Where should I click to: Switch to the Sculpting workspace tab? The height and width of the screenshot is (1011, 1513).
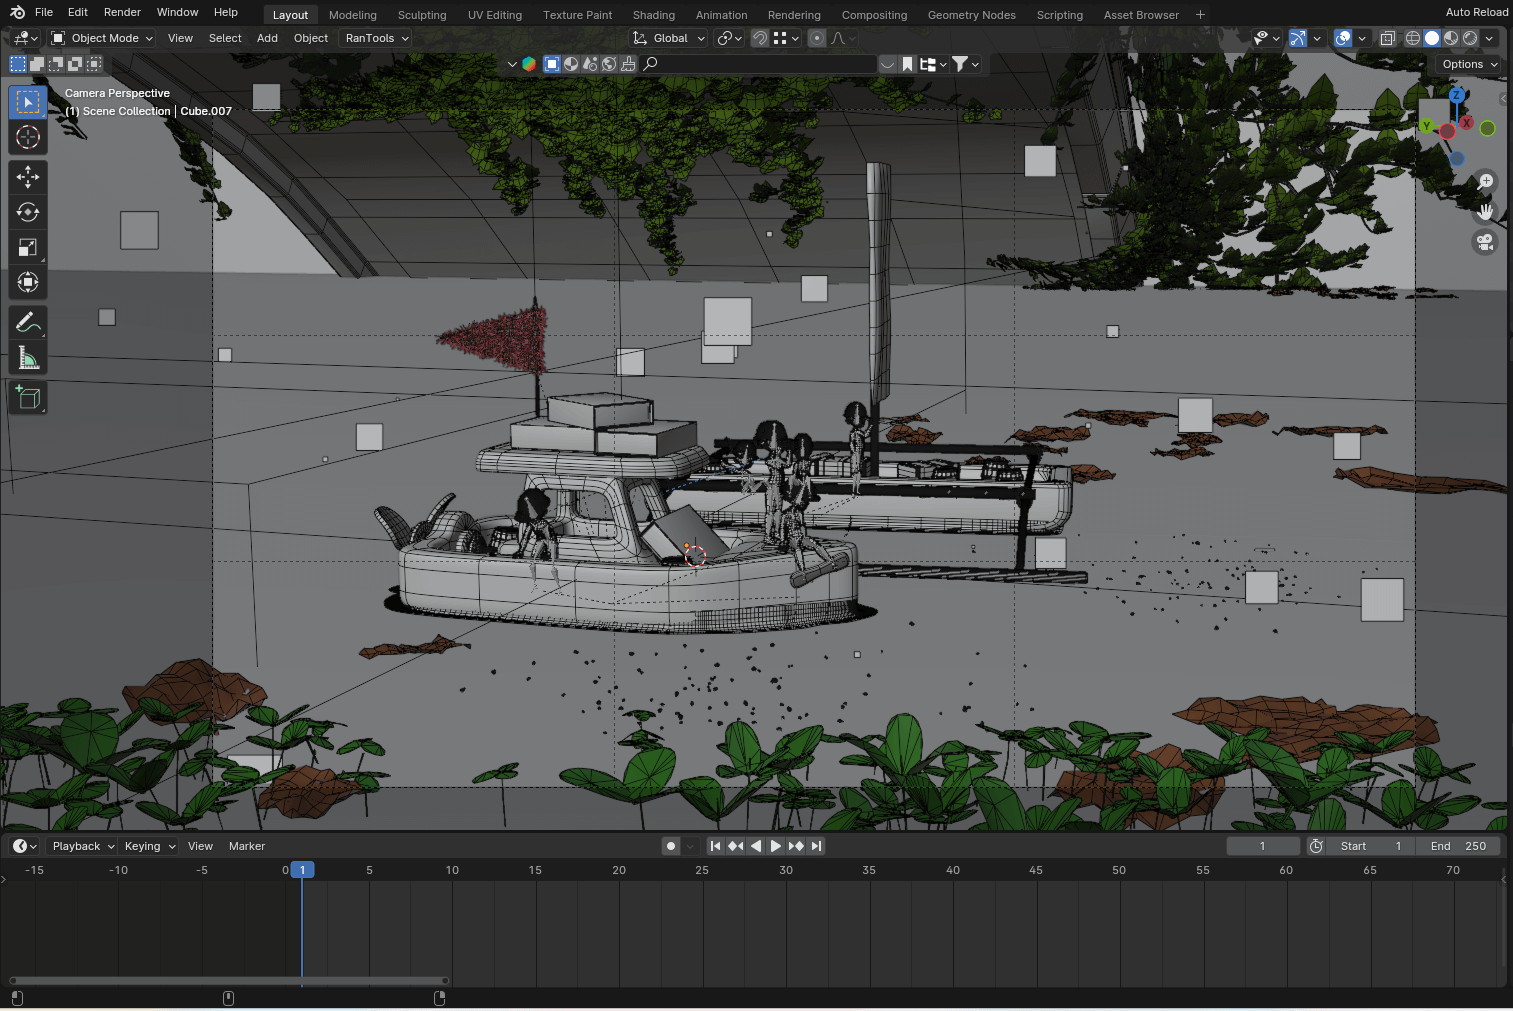tap(422, 15)
